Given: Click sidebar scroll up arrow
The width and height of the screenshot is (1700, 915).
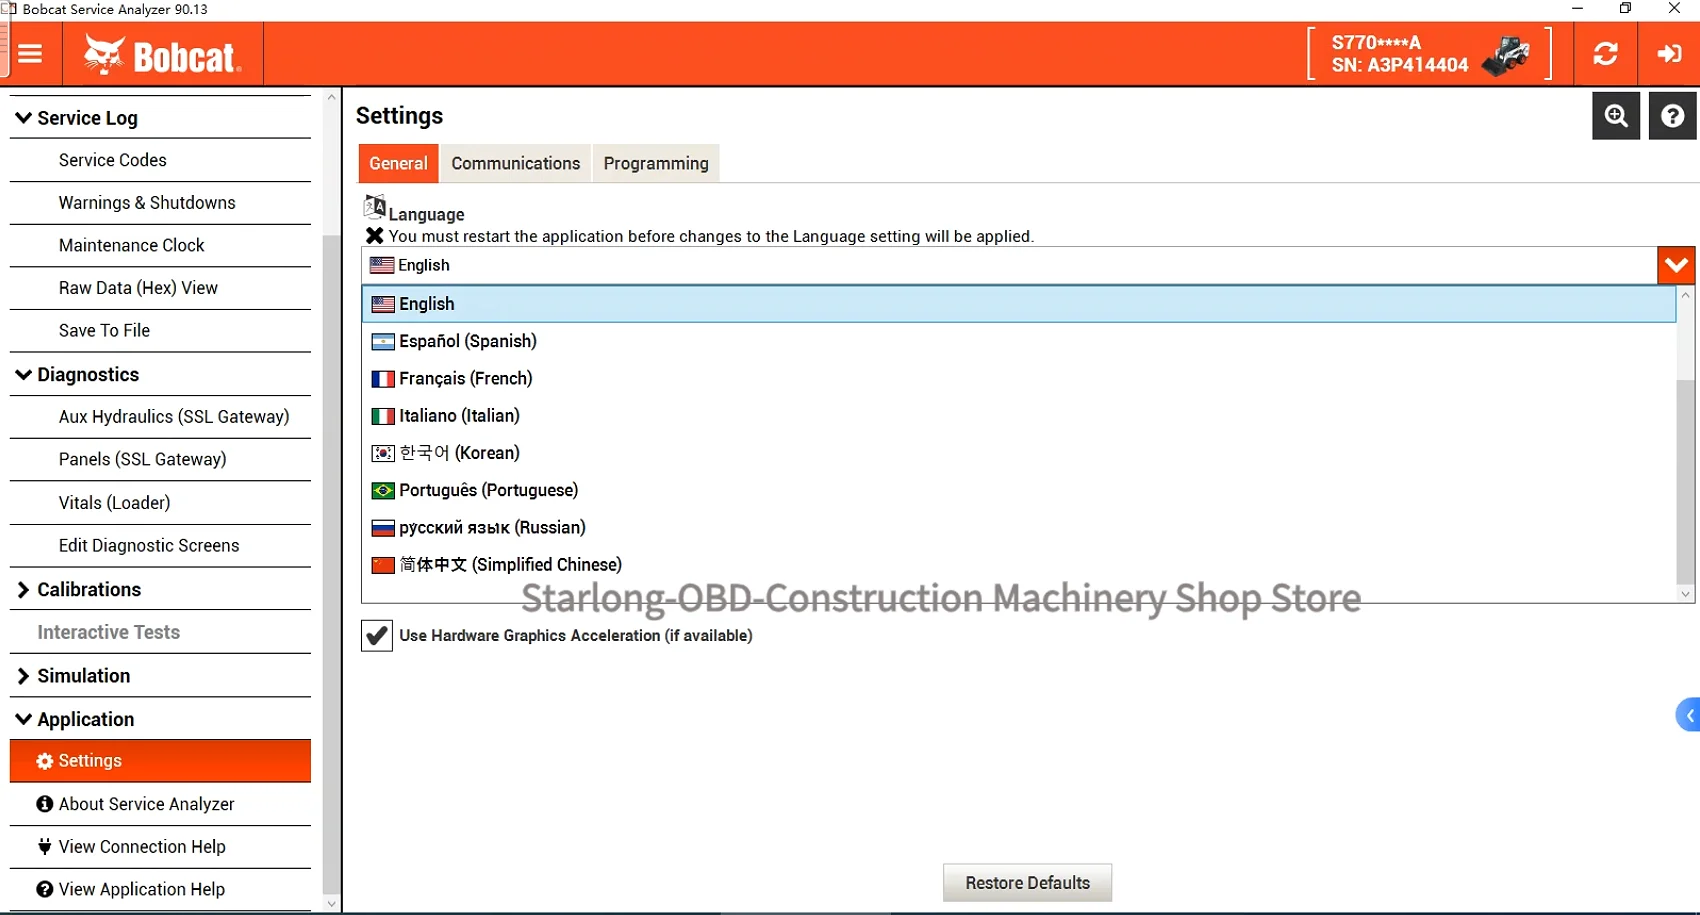Looking at the screenshot, I should point(332,98).
